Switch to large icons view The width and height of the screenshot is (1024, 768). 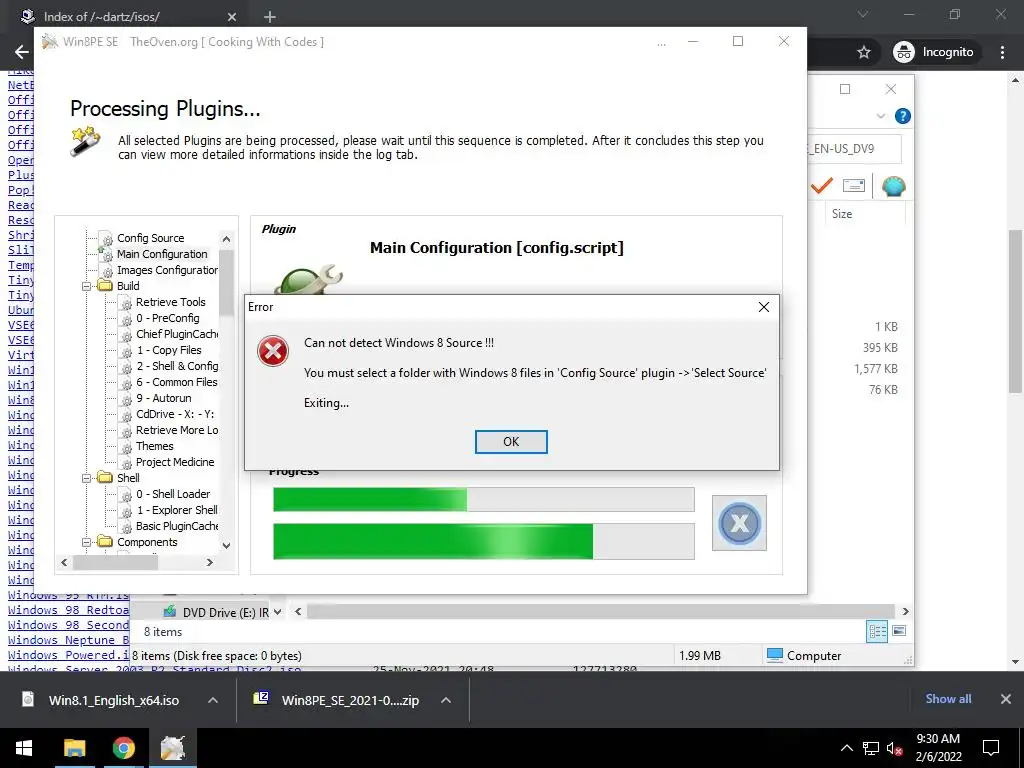pos(899,631)
